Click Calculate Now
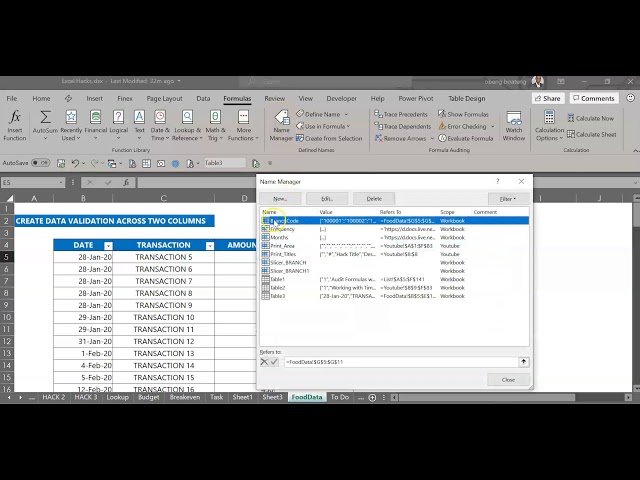Image resolution: width=640 pixels, height=480 pixels. (590, 118)
